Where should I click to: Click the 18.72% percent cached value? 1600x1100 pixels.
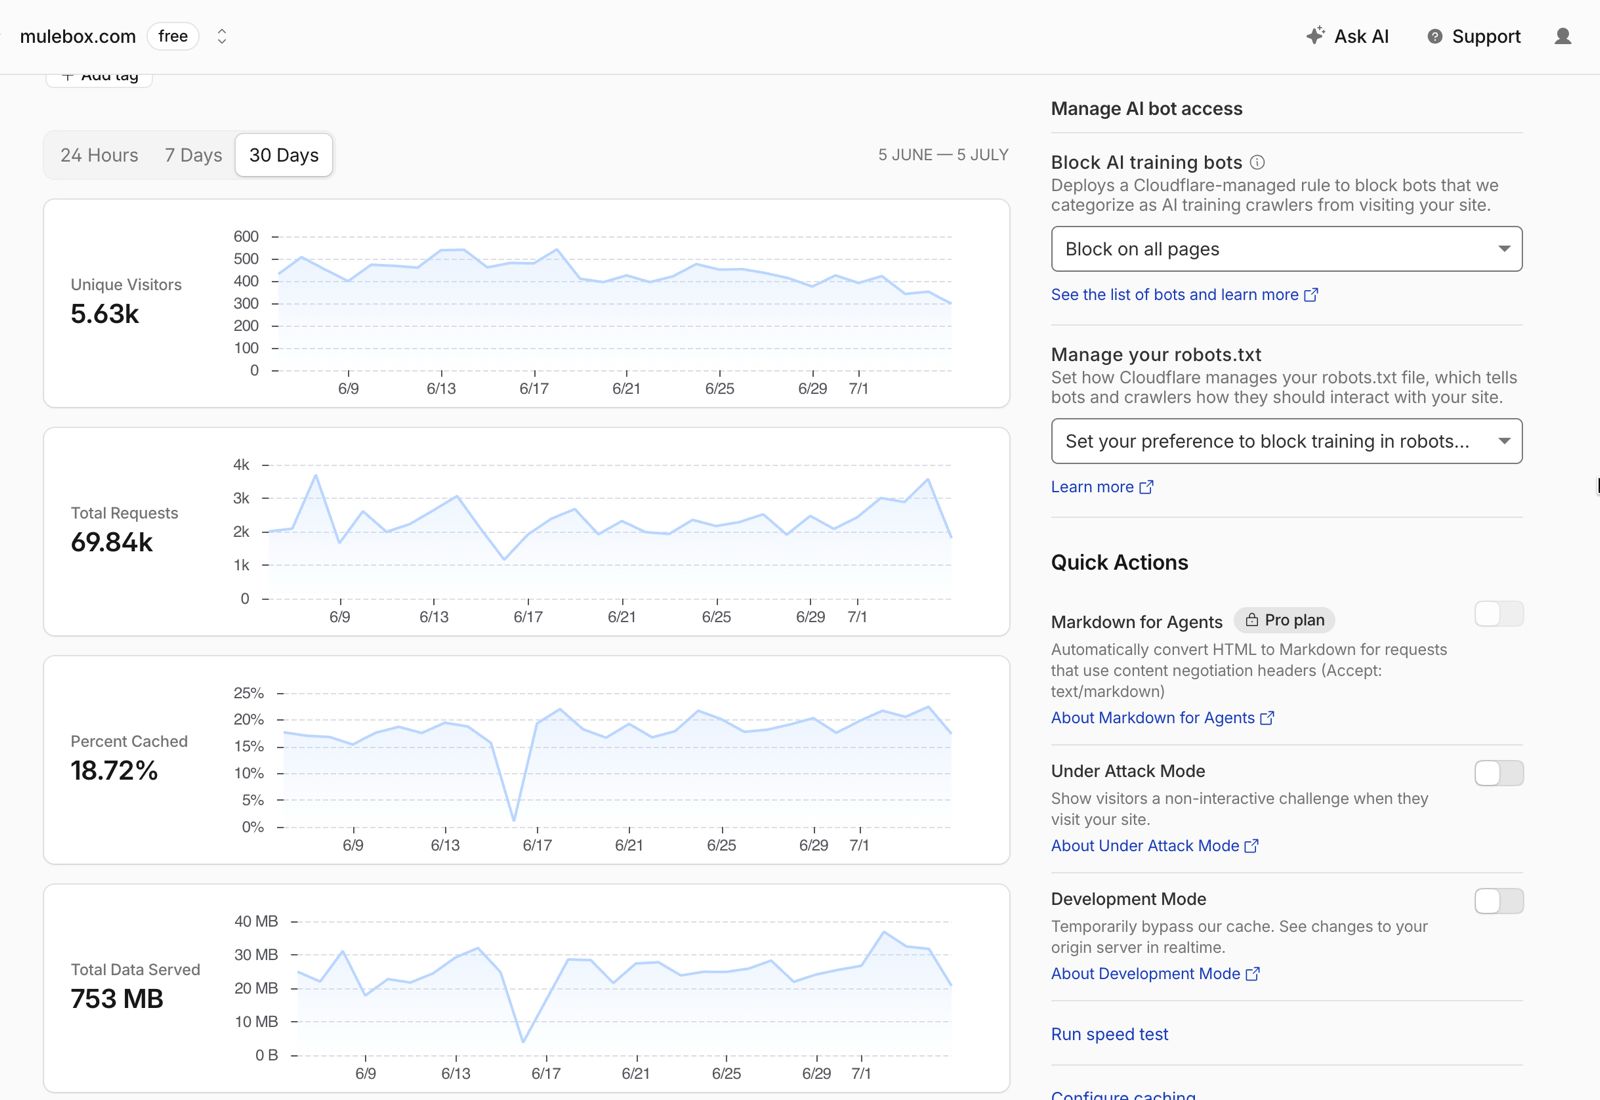click(114, 770)
